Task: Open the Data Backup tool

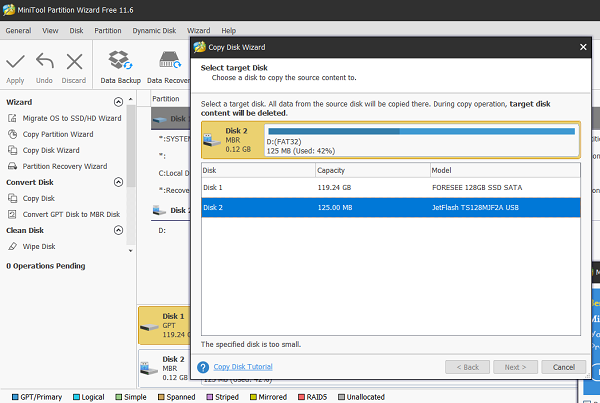Action: click(120, 64)
